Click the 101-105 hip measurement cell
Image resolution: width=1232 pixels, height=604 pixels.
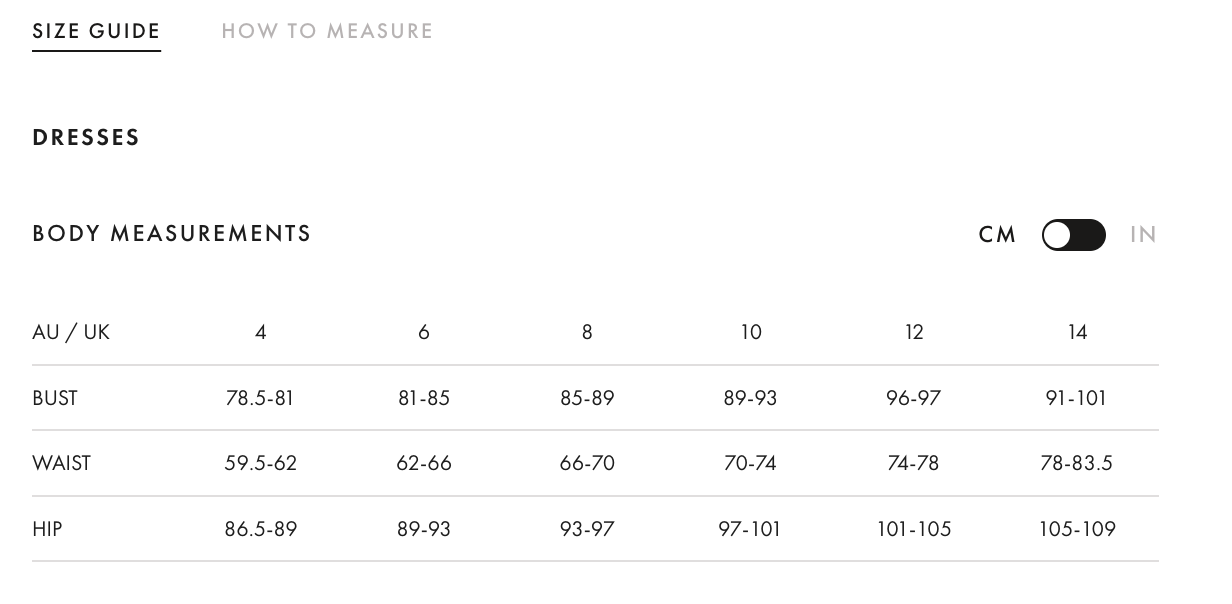pyautogui.click(x=914, y=529)
